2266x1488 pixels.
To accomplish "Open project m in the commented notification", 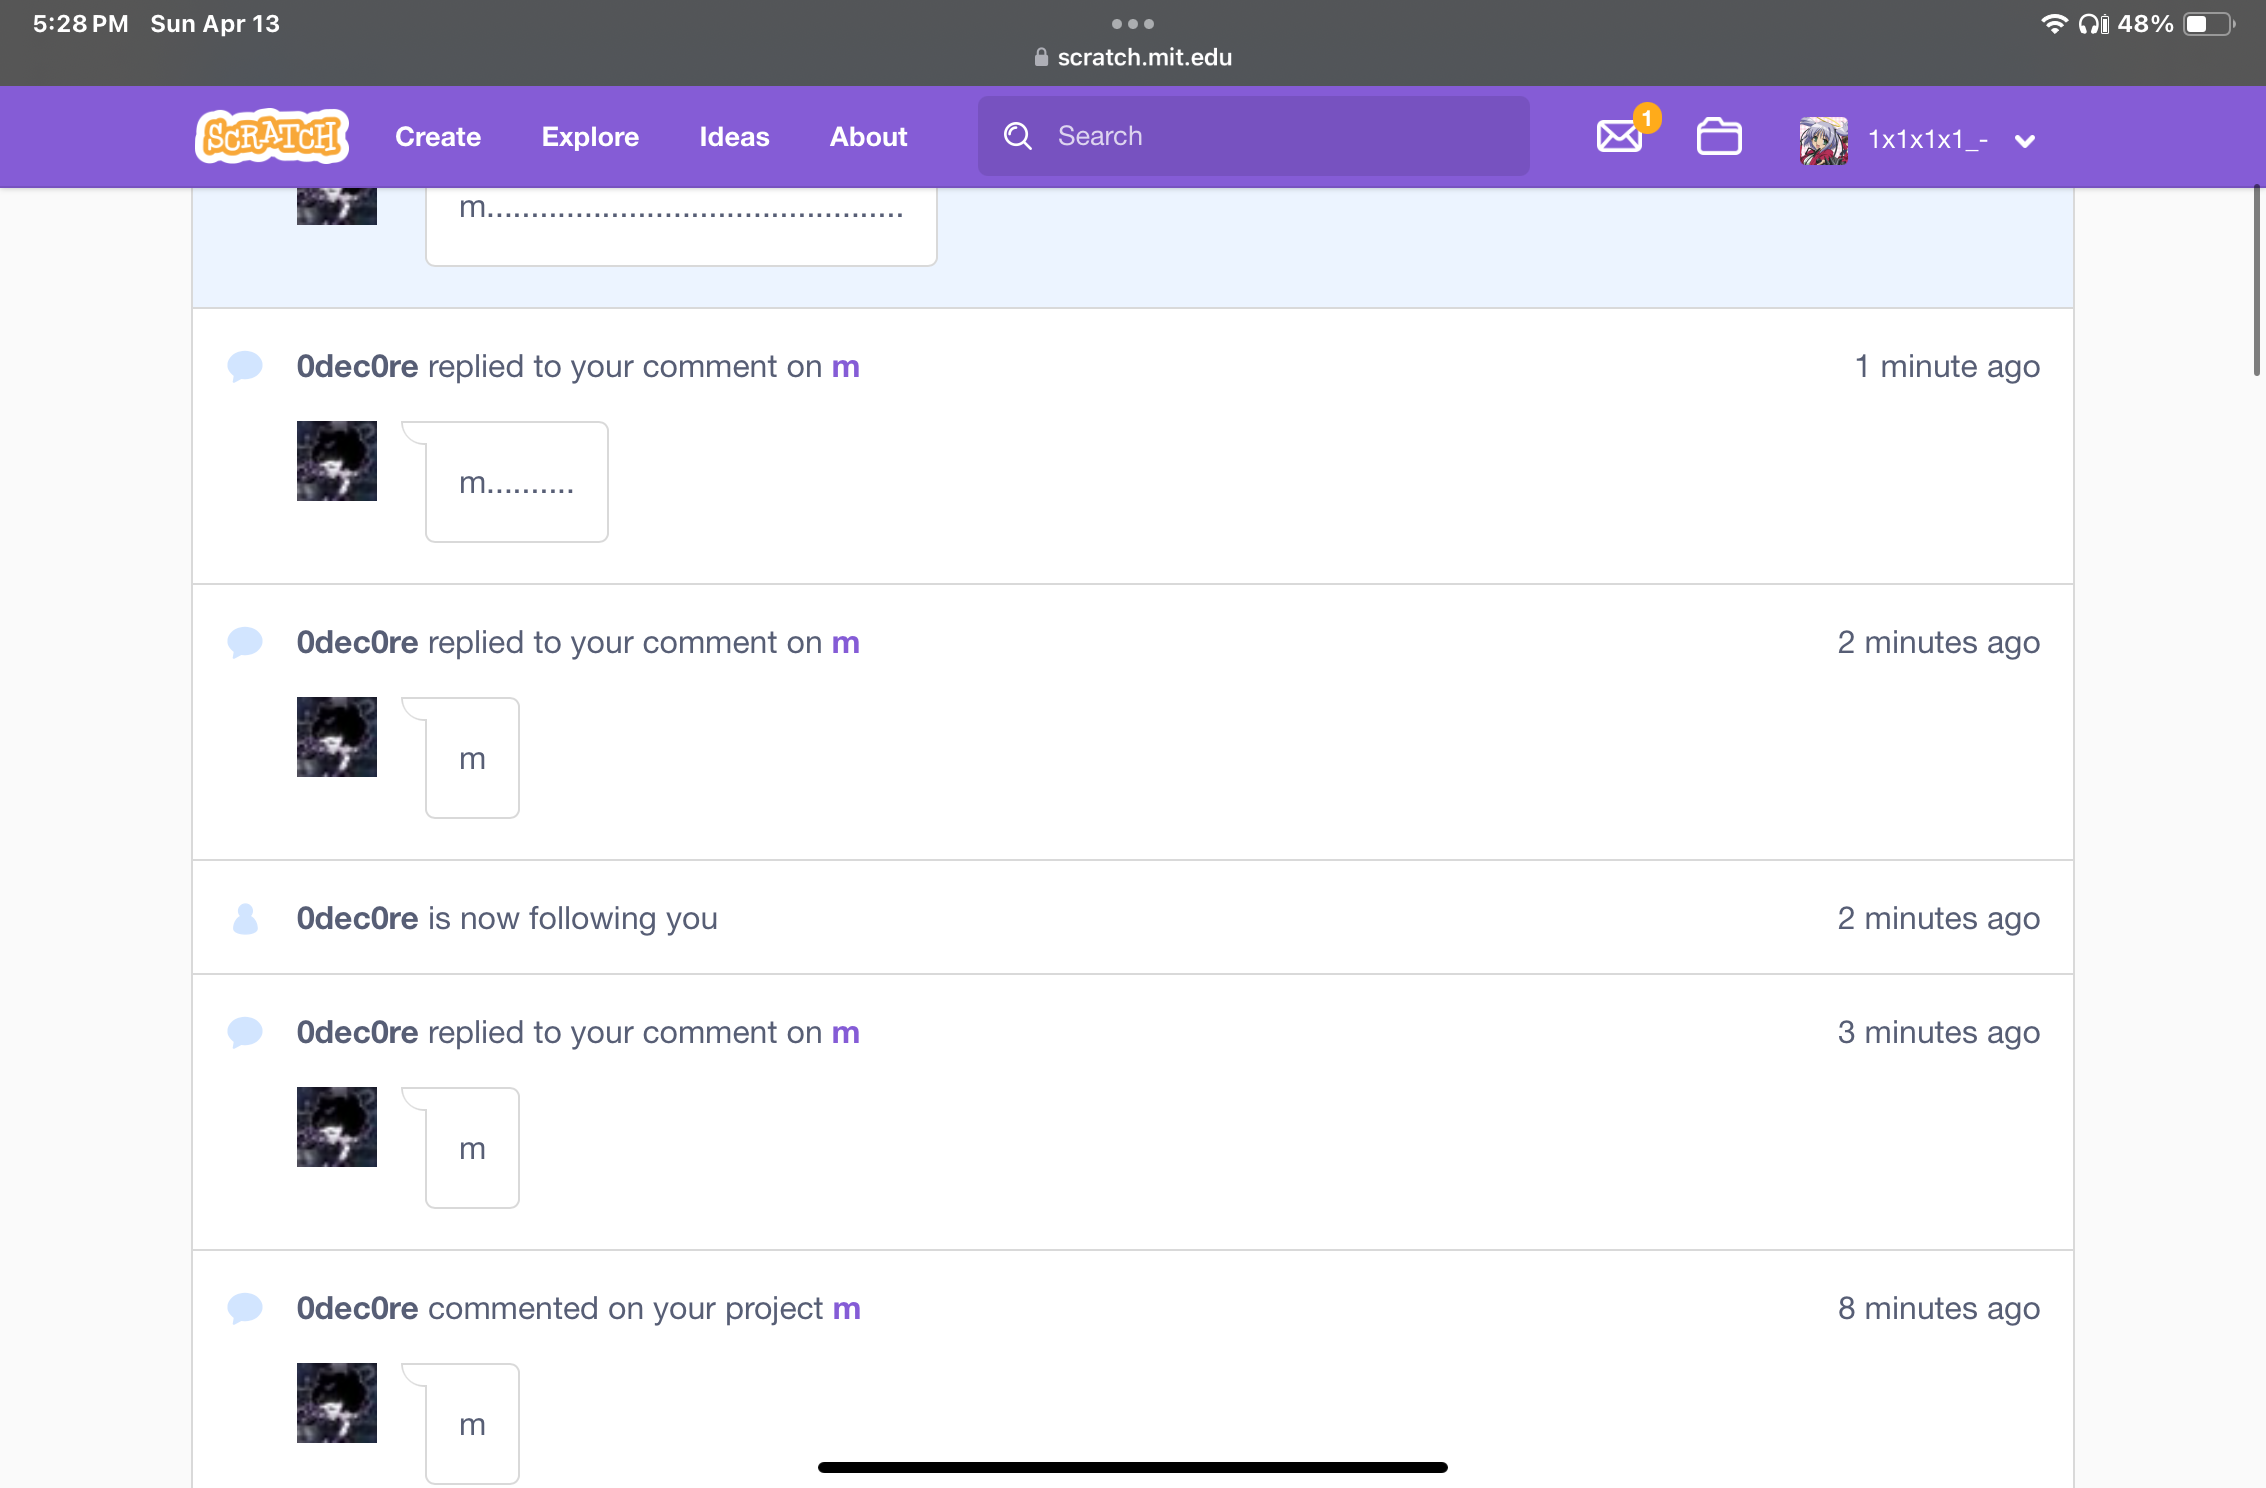I will click(847, 1309).
